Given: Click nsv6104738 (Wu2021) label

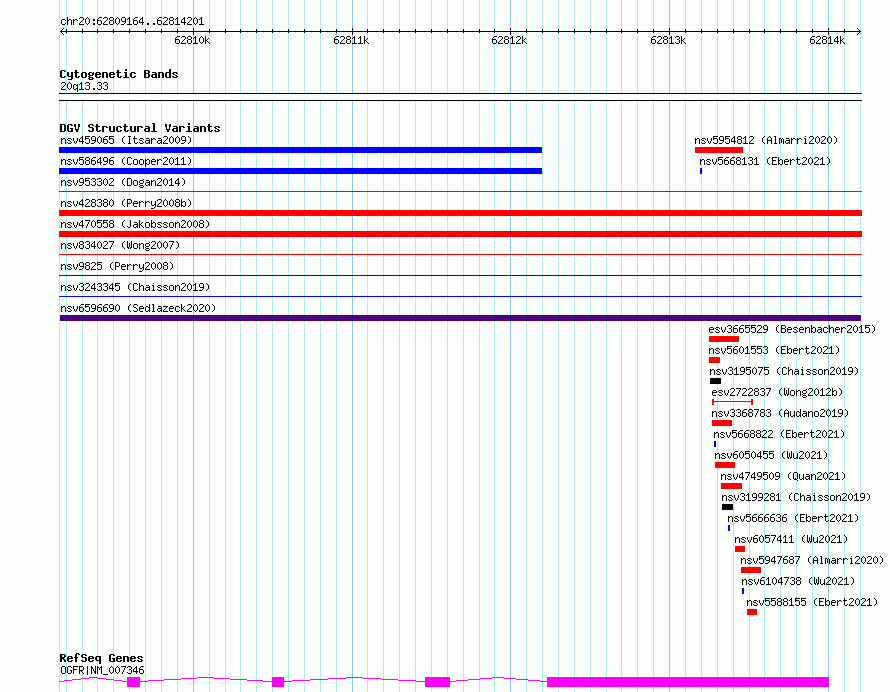Looking at the screenshot, I should [x=798, y=581].
